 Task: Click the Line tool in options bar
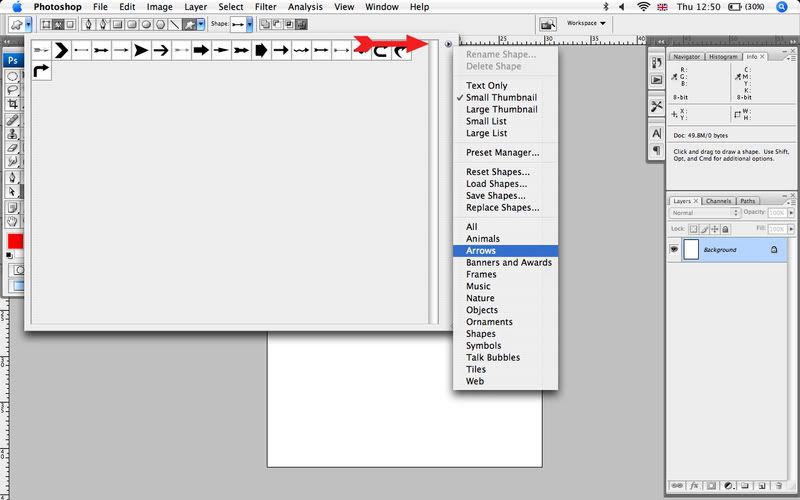click(x=175, y=23)
